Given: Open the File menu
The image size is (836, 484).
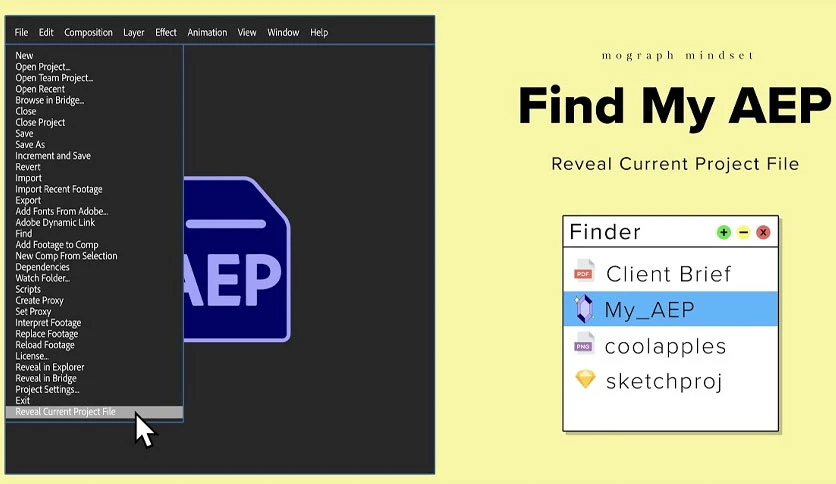Looking at the screenshot, I should tap(21, 33).
